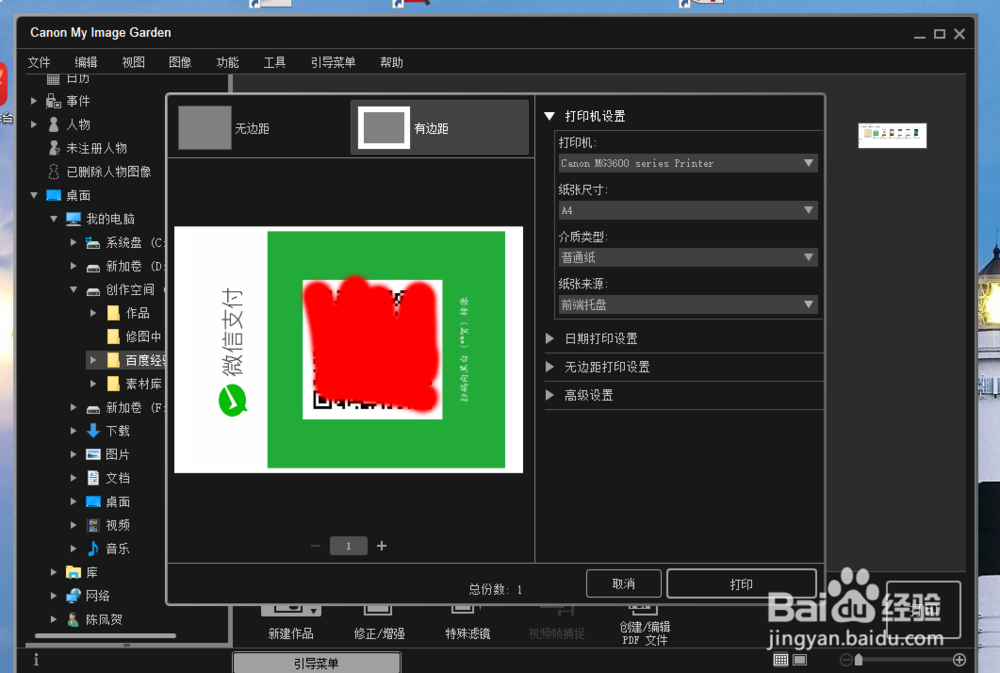
Task: Click the 人物 icon in the sidebar
Action: (x=54, y=124)
